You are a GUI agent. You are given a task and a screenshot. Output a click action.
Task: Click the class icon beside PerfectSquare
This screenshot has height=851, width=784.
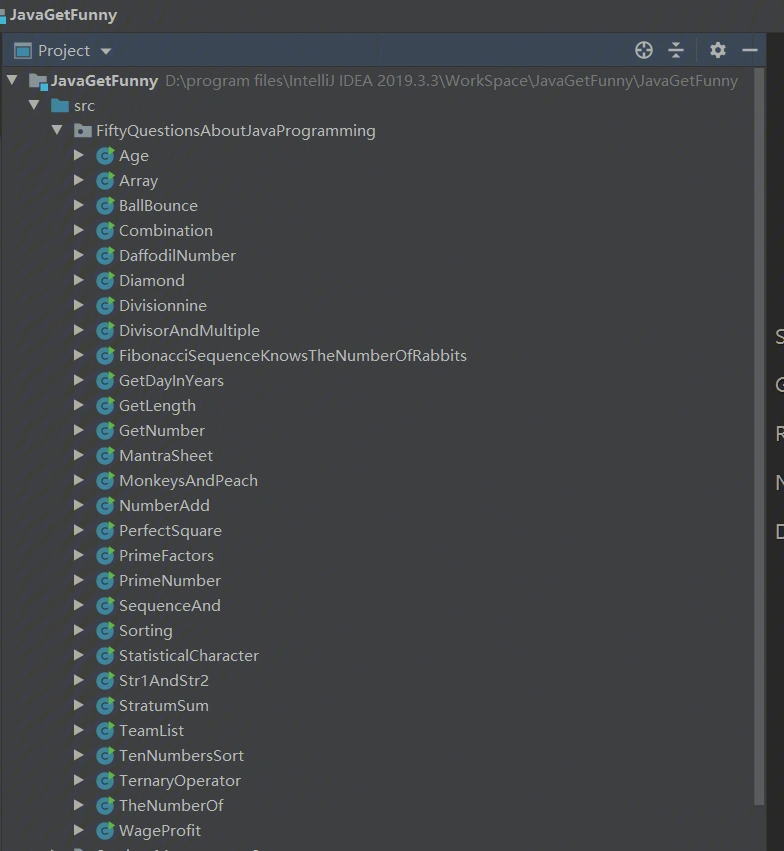(105, 530)
